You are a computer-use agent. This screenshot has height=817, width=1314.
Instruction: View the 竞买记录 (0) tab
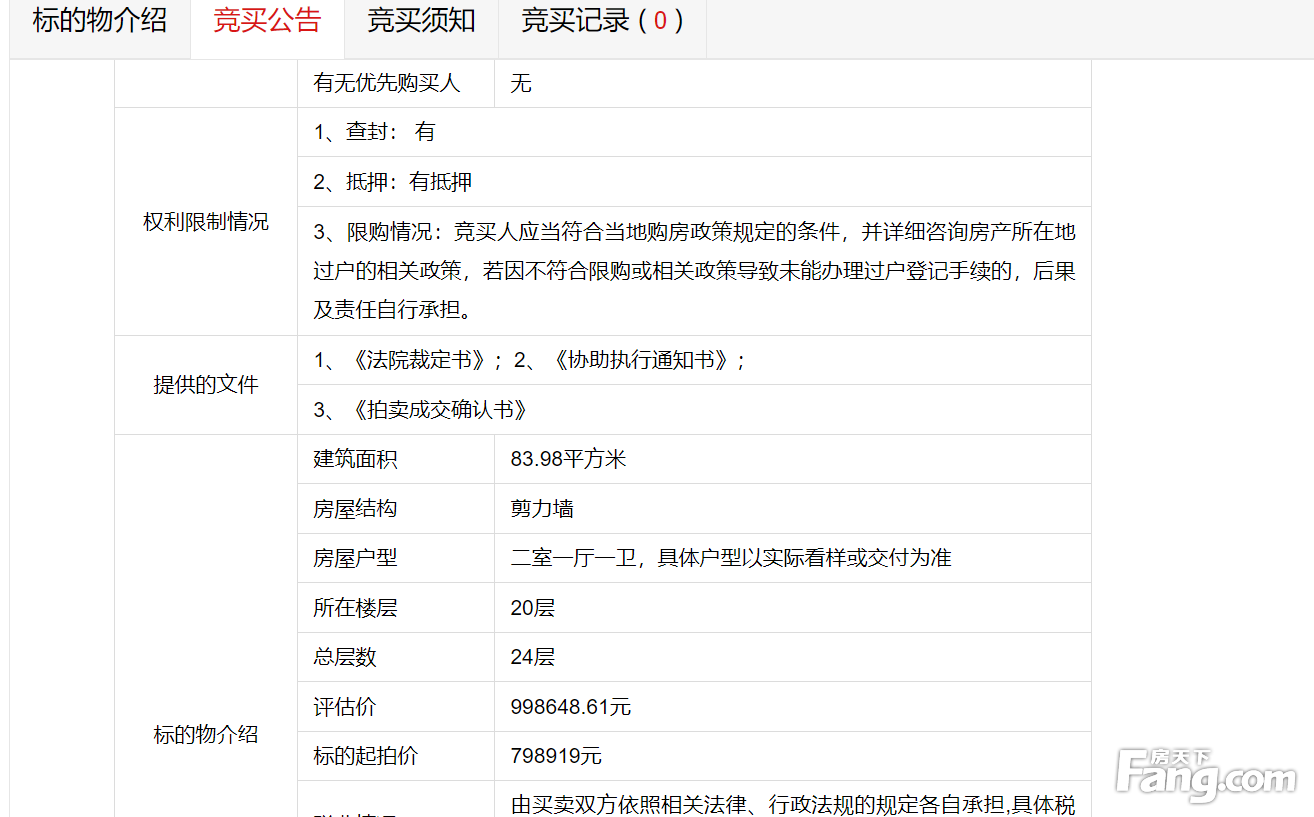[602, 21]
